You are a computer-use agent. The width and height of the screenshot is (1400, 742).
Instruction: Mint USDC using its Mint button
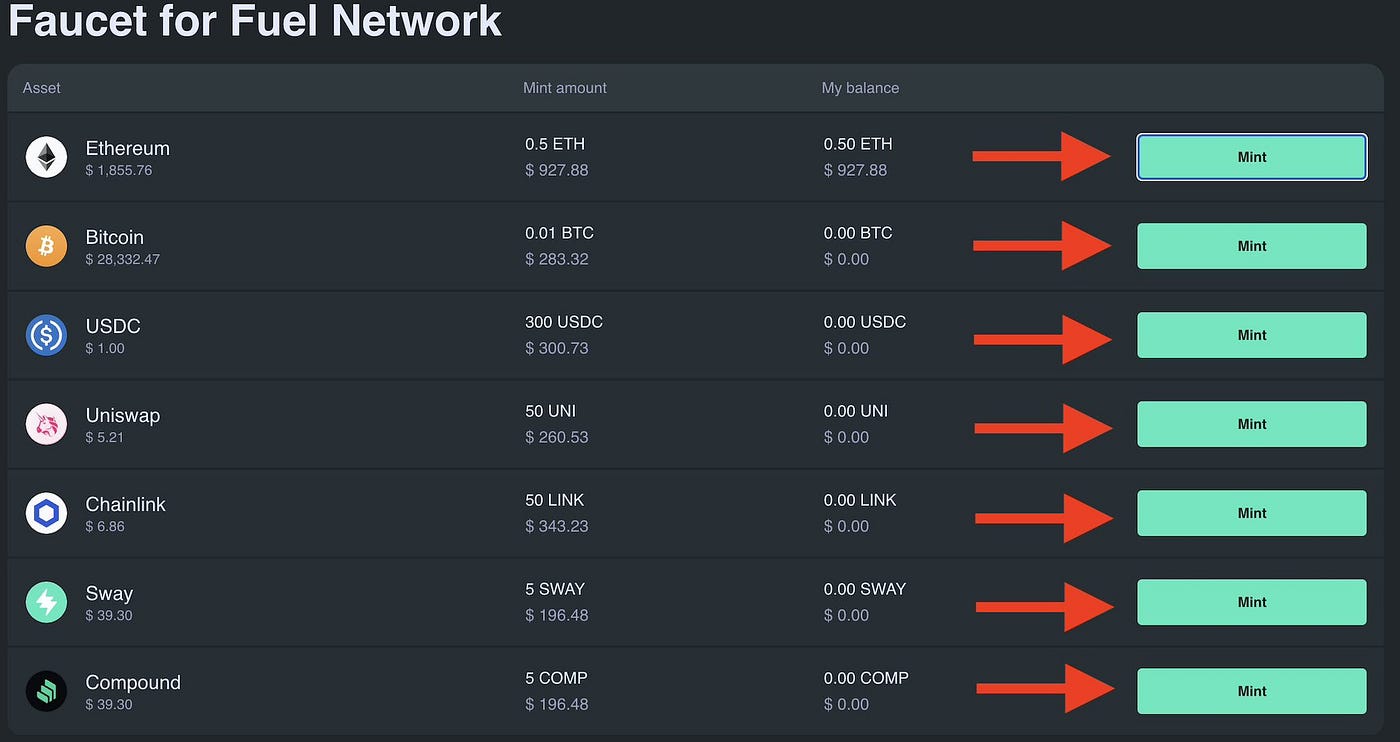click(x=1252, y=335)
